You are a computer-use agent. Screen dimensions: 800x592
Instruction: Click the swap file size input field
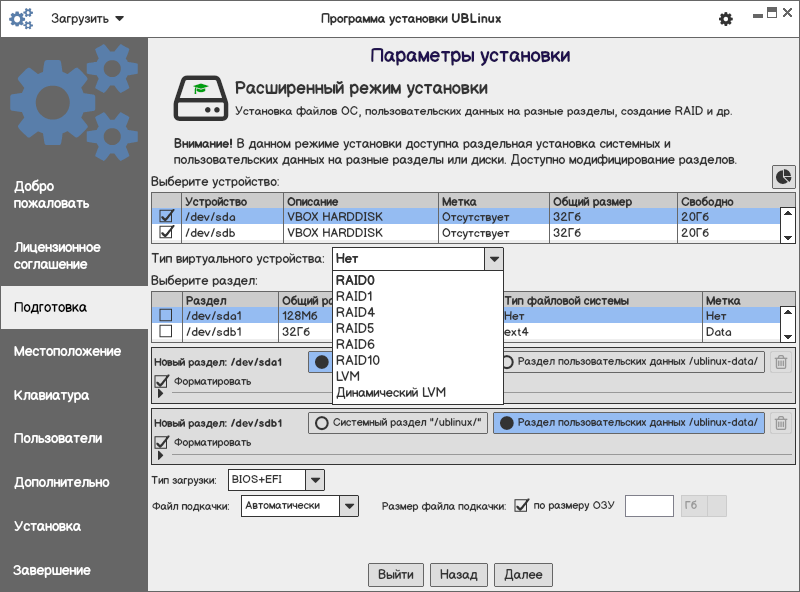649,506
